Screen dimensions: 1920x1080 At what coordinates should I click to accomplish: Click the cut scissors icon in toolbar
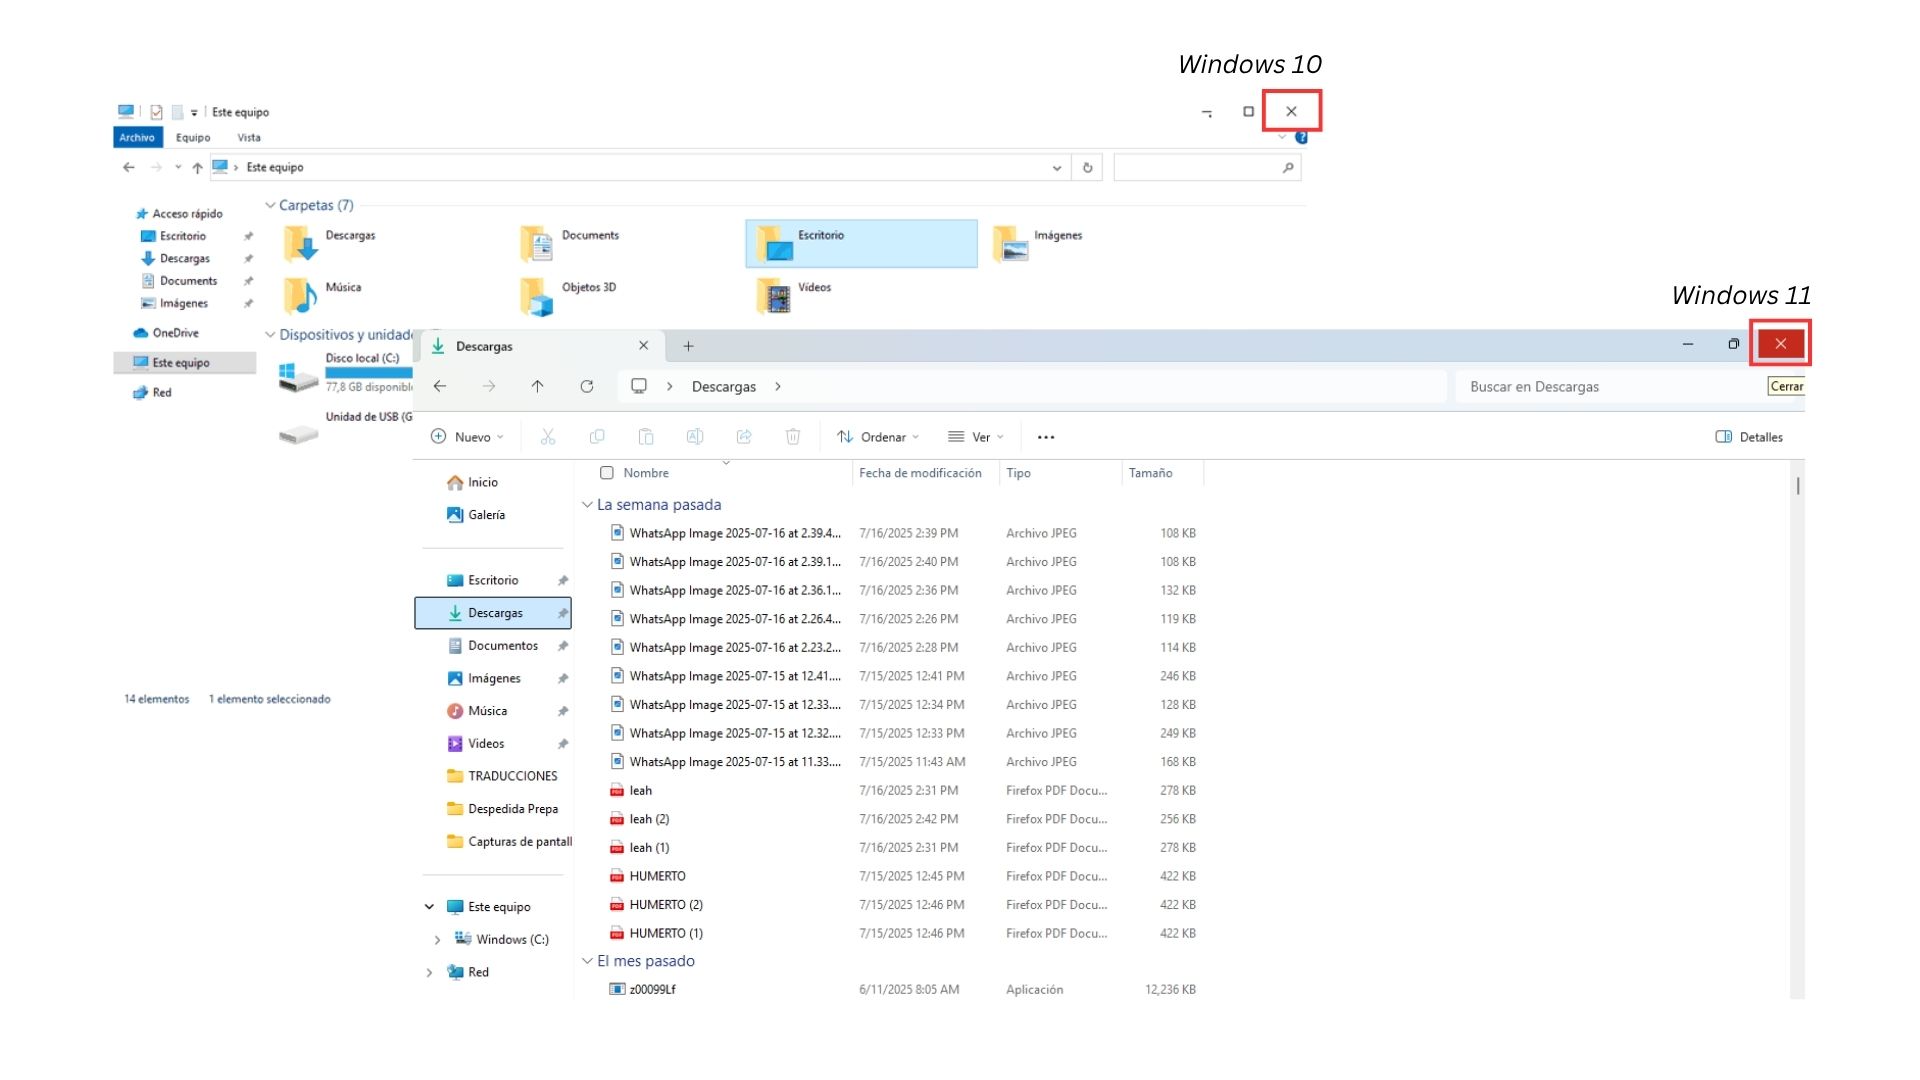(x=547, y=437)
